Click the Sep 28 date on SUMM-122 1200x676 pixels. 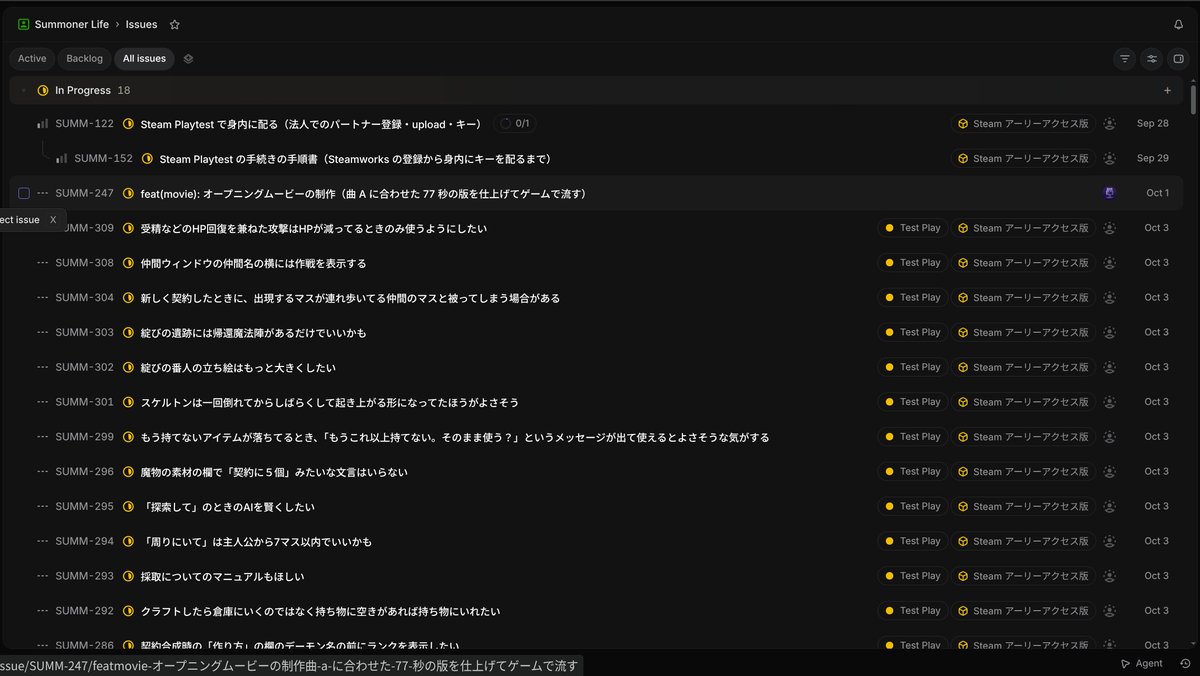1153,124
